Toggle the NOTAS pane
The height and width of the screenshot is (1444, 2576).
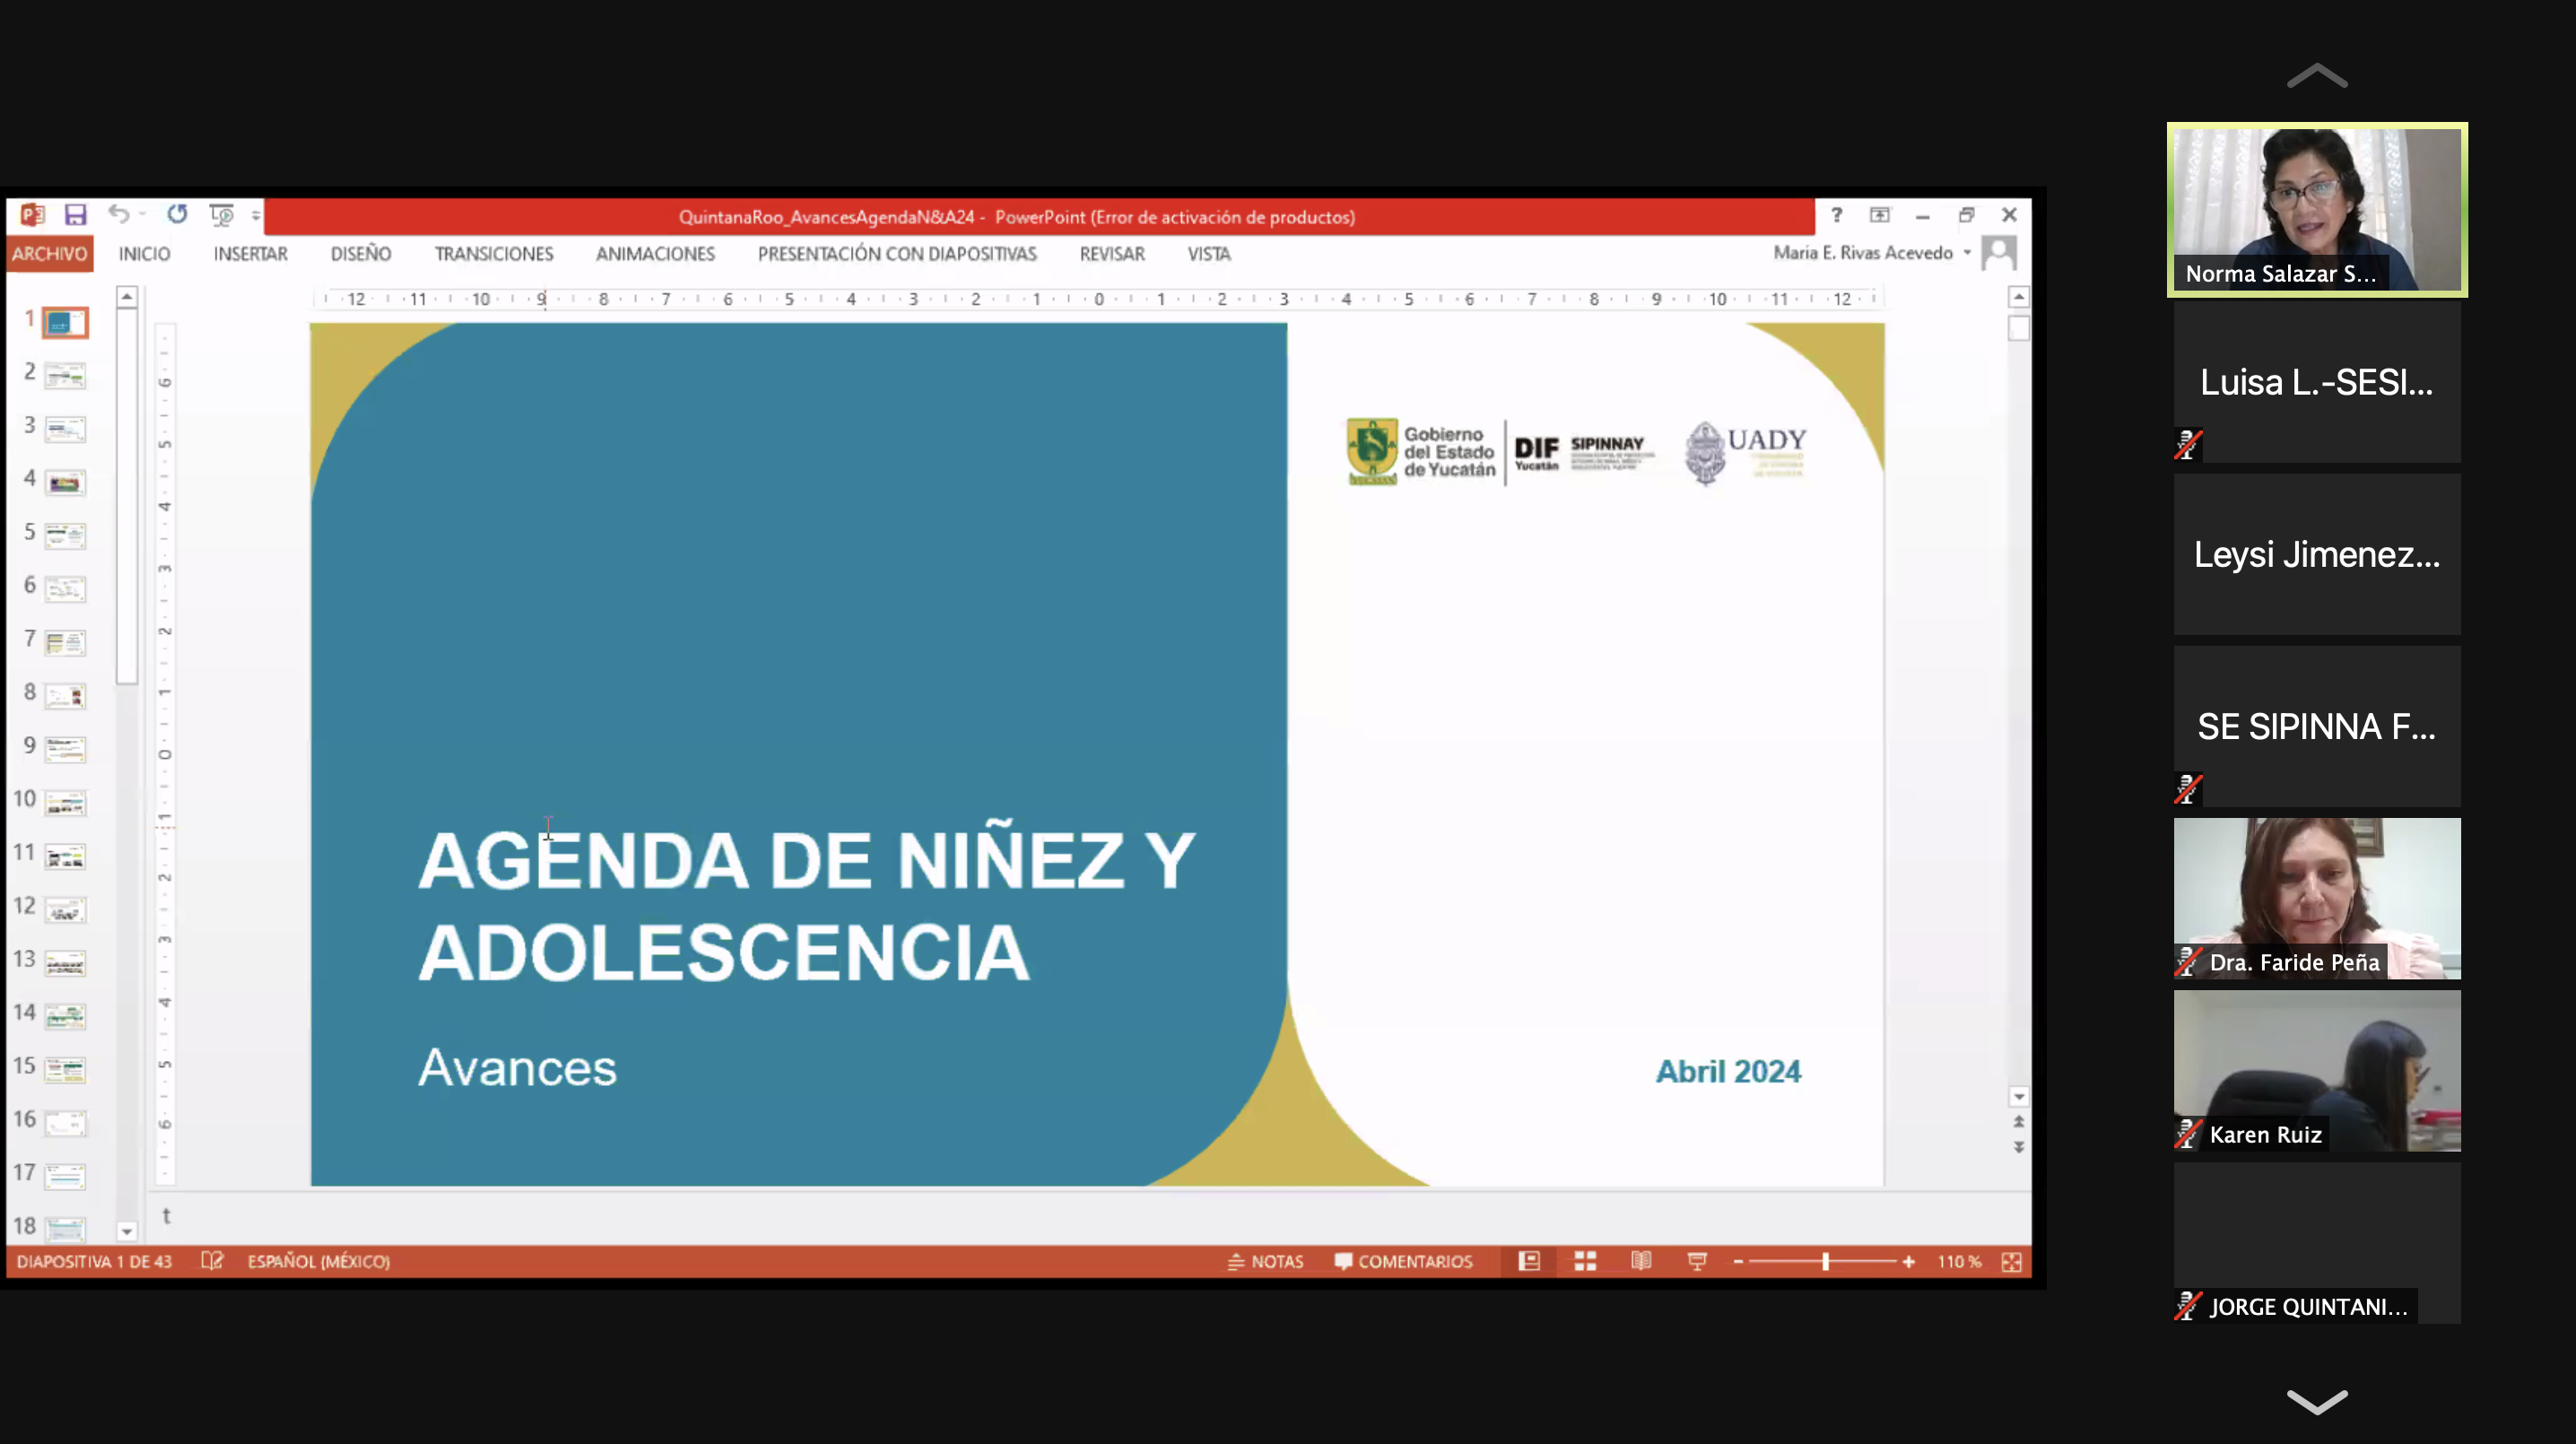tap(1265, 1261)
